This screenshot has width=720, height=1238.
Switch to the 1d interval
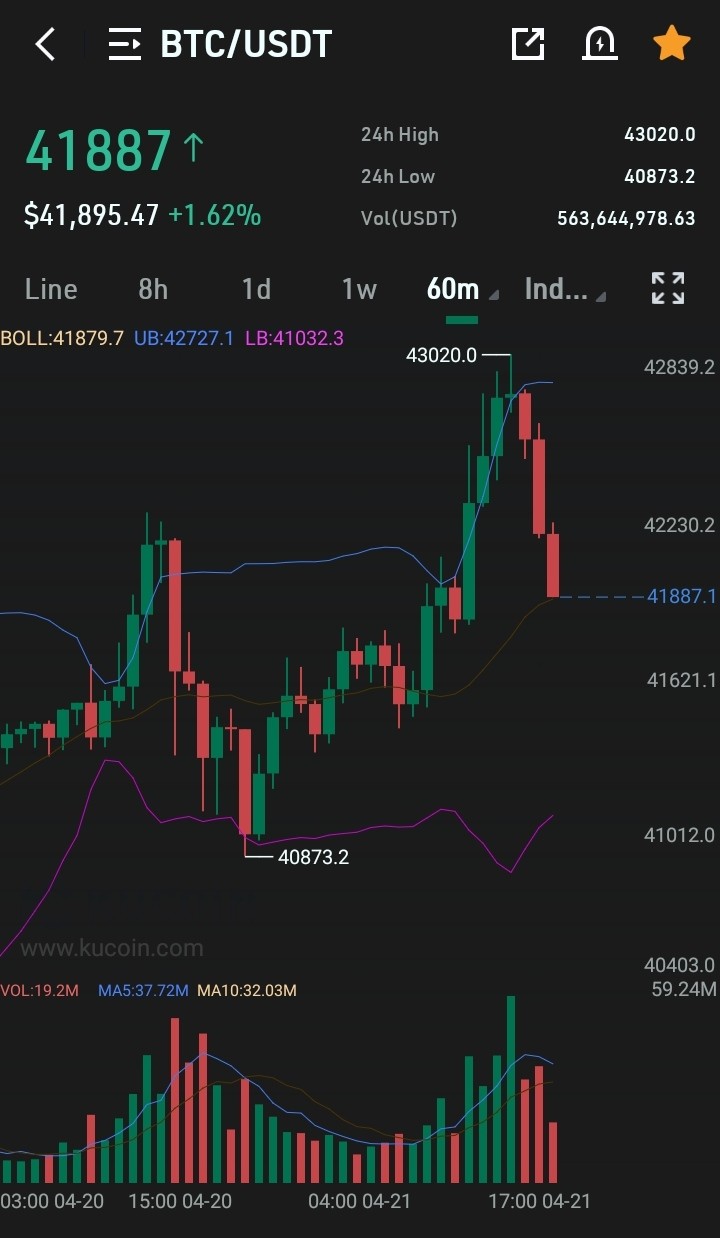click(256, 289)
